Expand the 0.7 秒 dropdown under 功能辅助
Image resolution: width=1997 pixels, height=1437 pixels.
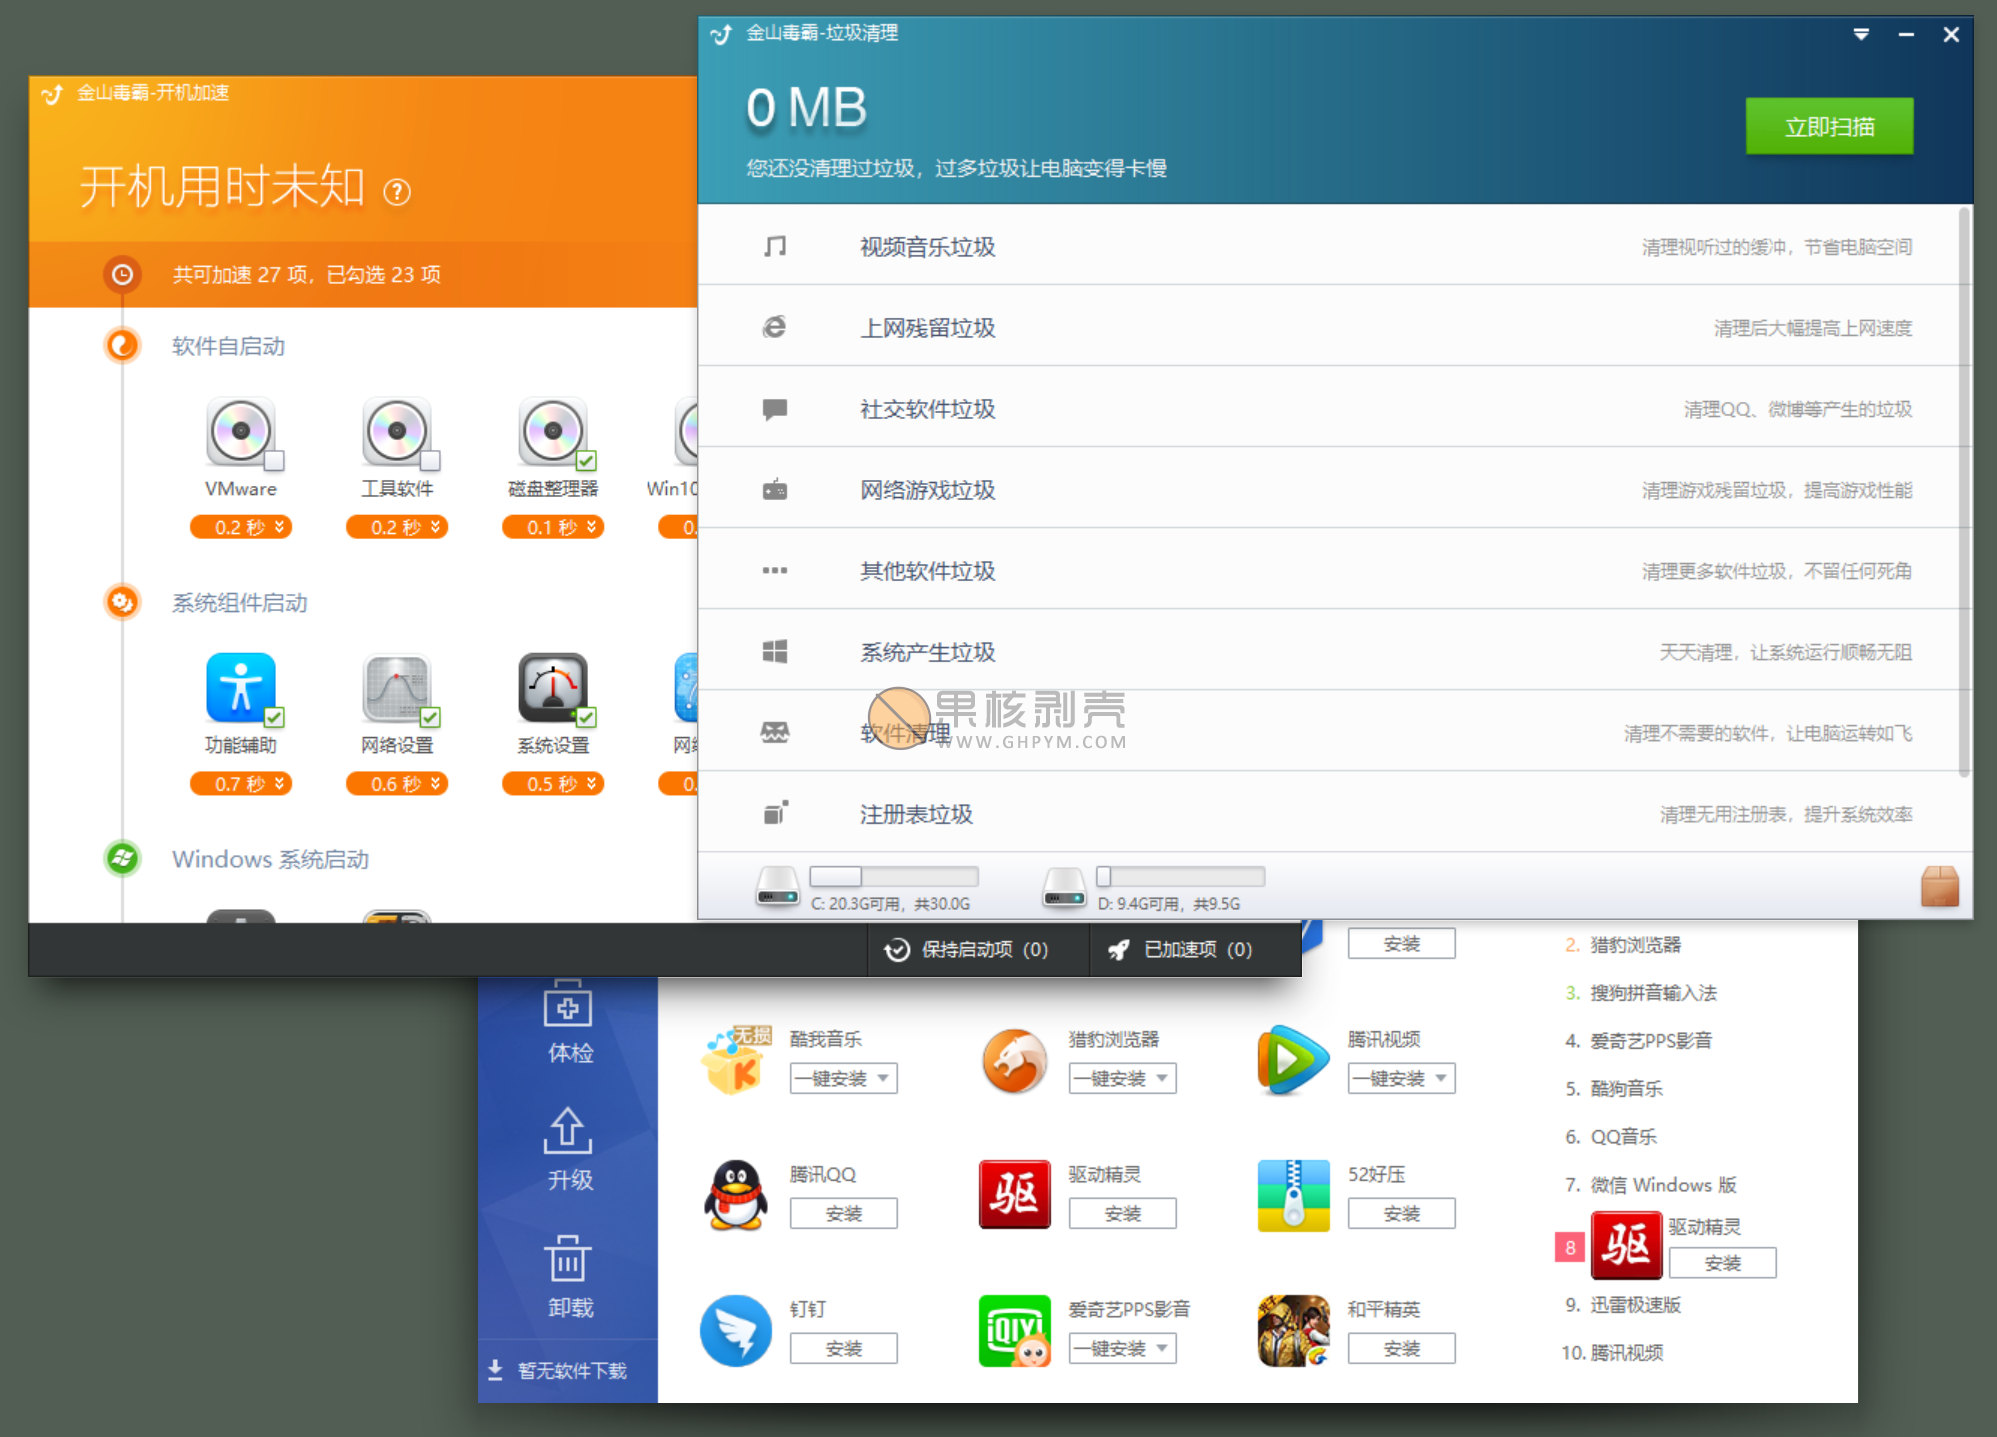[x=240, y=783]
